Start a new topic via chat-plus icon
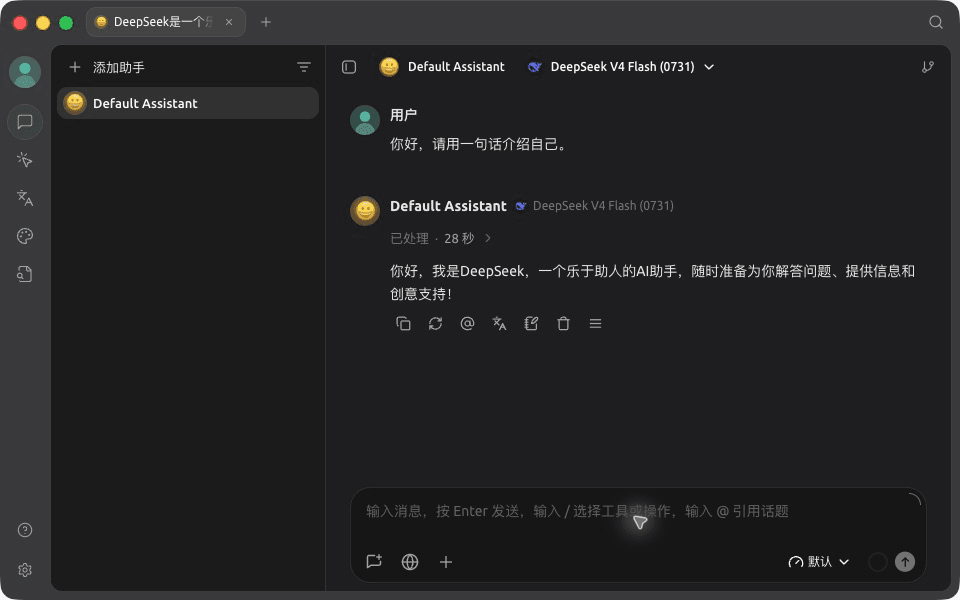 click(x=374, y=561)
